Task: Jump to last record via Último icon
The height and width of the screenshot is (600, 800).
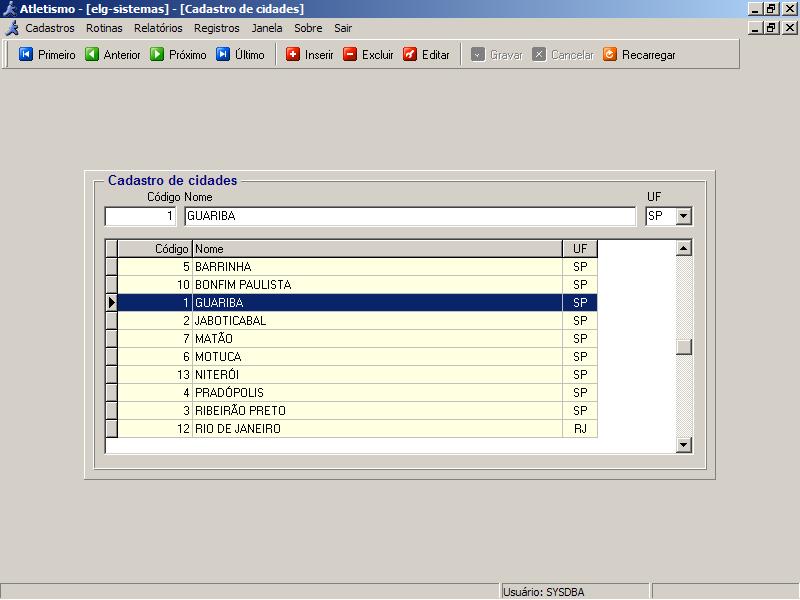Action: 223,54
